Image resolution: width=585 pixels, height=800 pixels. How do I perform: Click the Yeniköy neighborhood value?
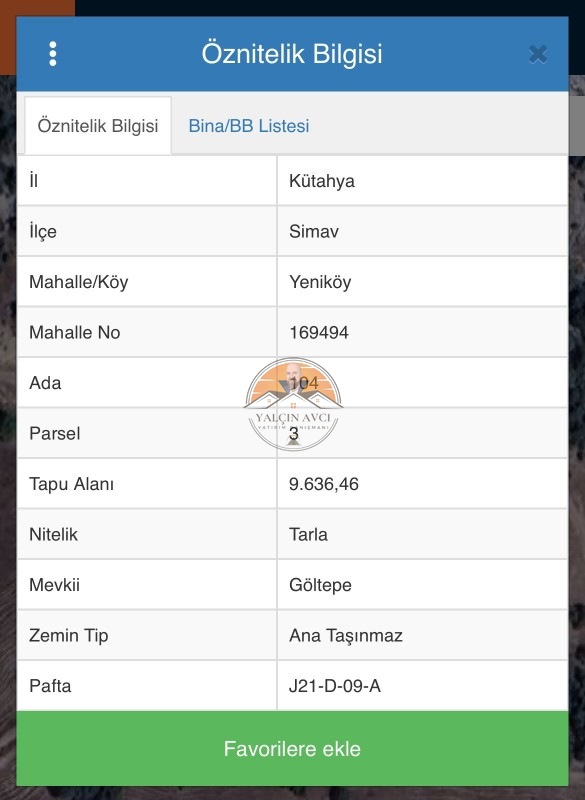(x=320, y=282)
